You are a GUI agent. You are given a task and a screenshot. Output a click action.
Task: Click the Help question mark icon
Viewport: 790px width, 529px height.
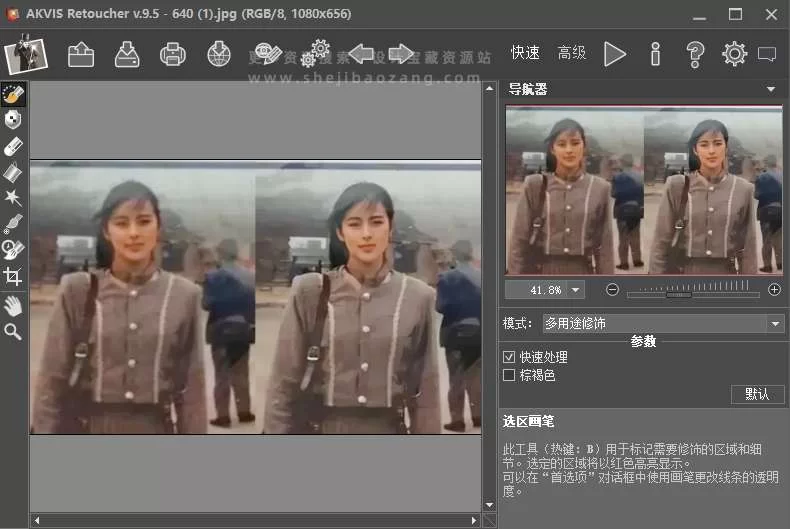pyautogui.click(x=696, y=54)
